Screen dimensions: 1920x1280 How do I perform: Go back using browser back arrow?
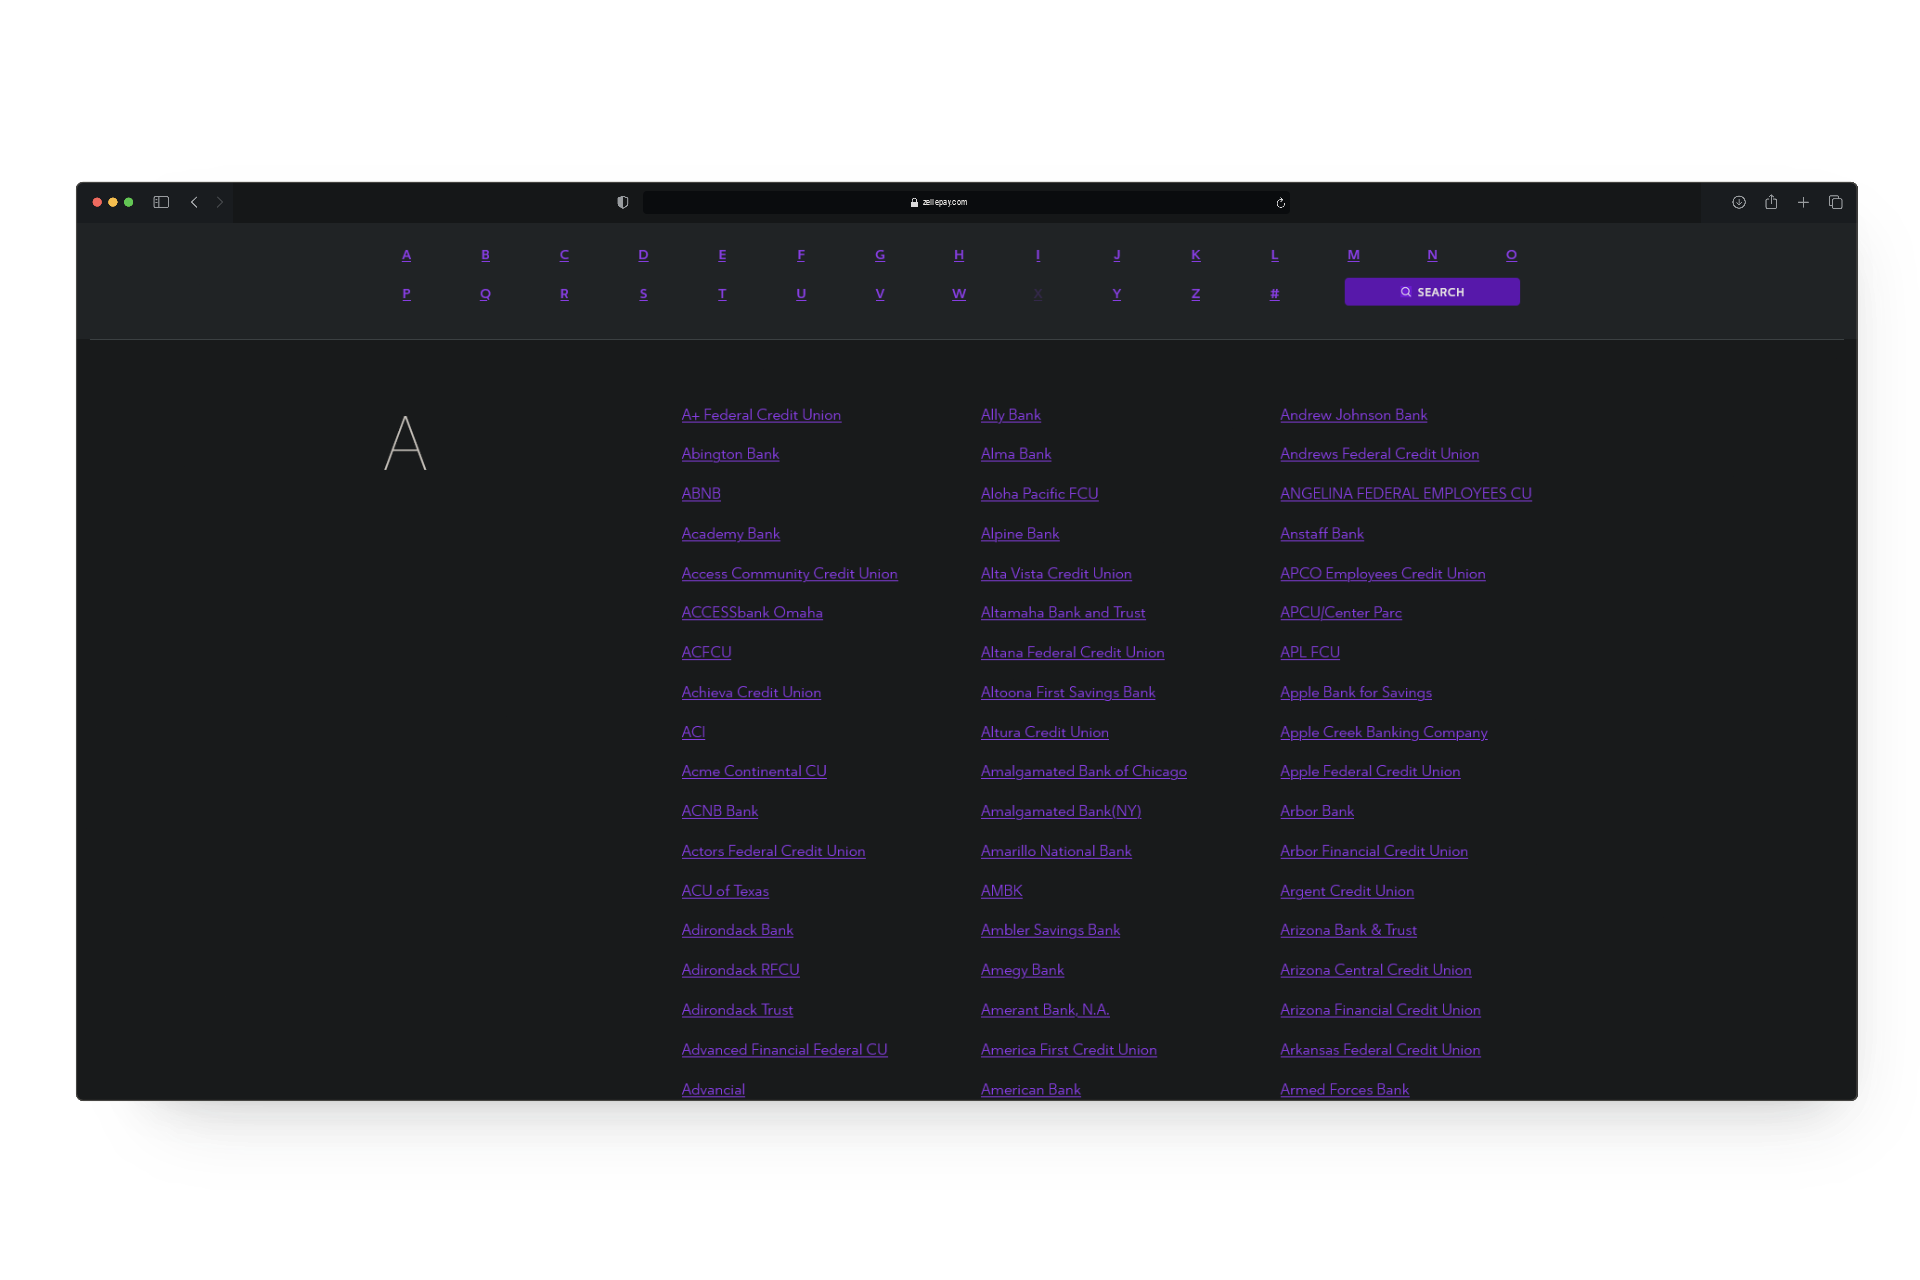point(194,202)
